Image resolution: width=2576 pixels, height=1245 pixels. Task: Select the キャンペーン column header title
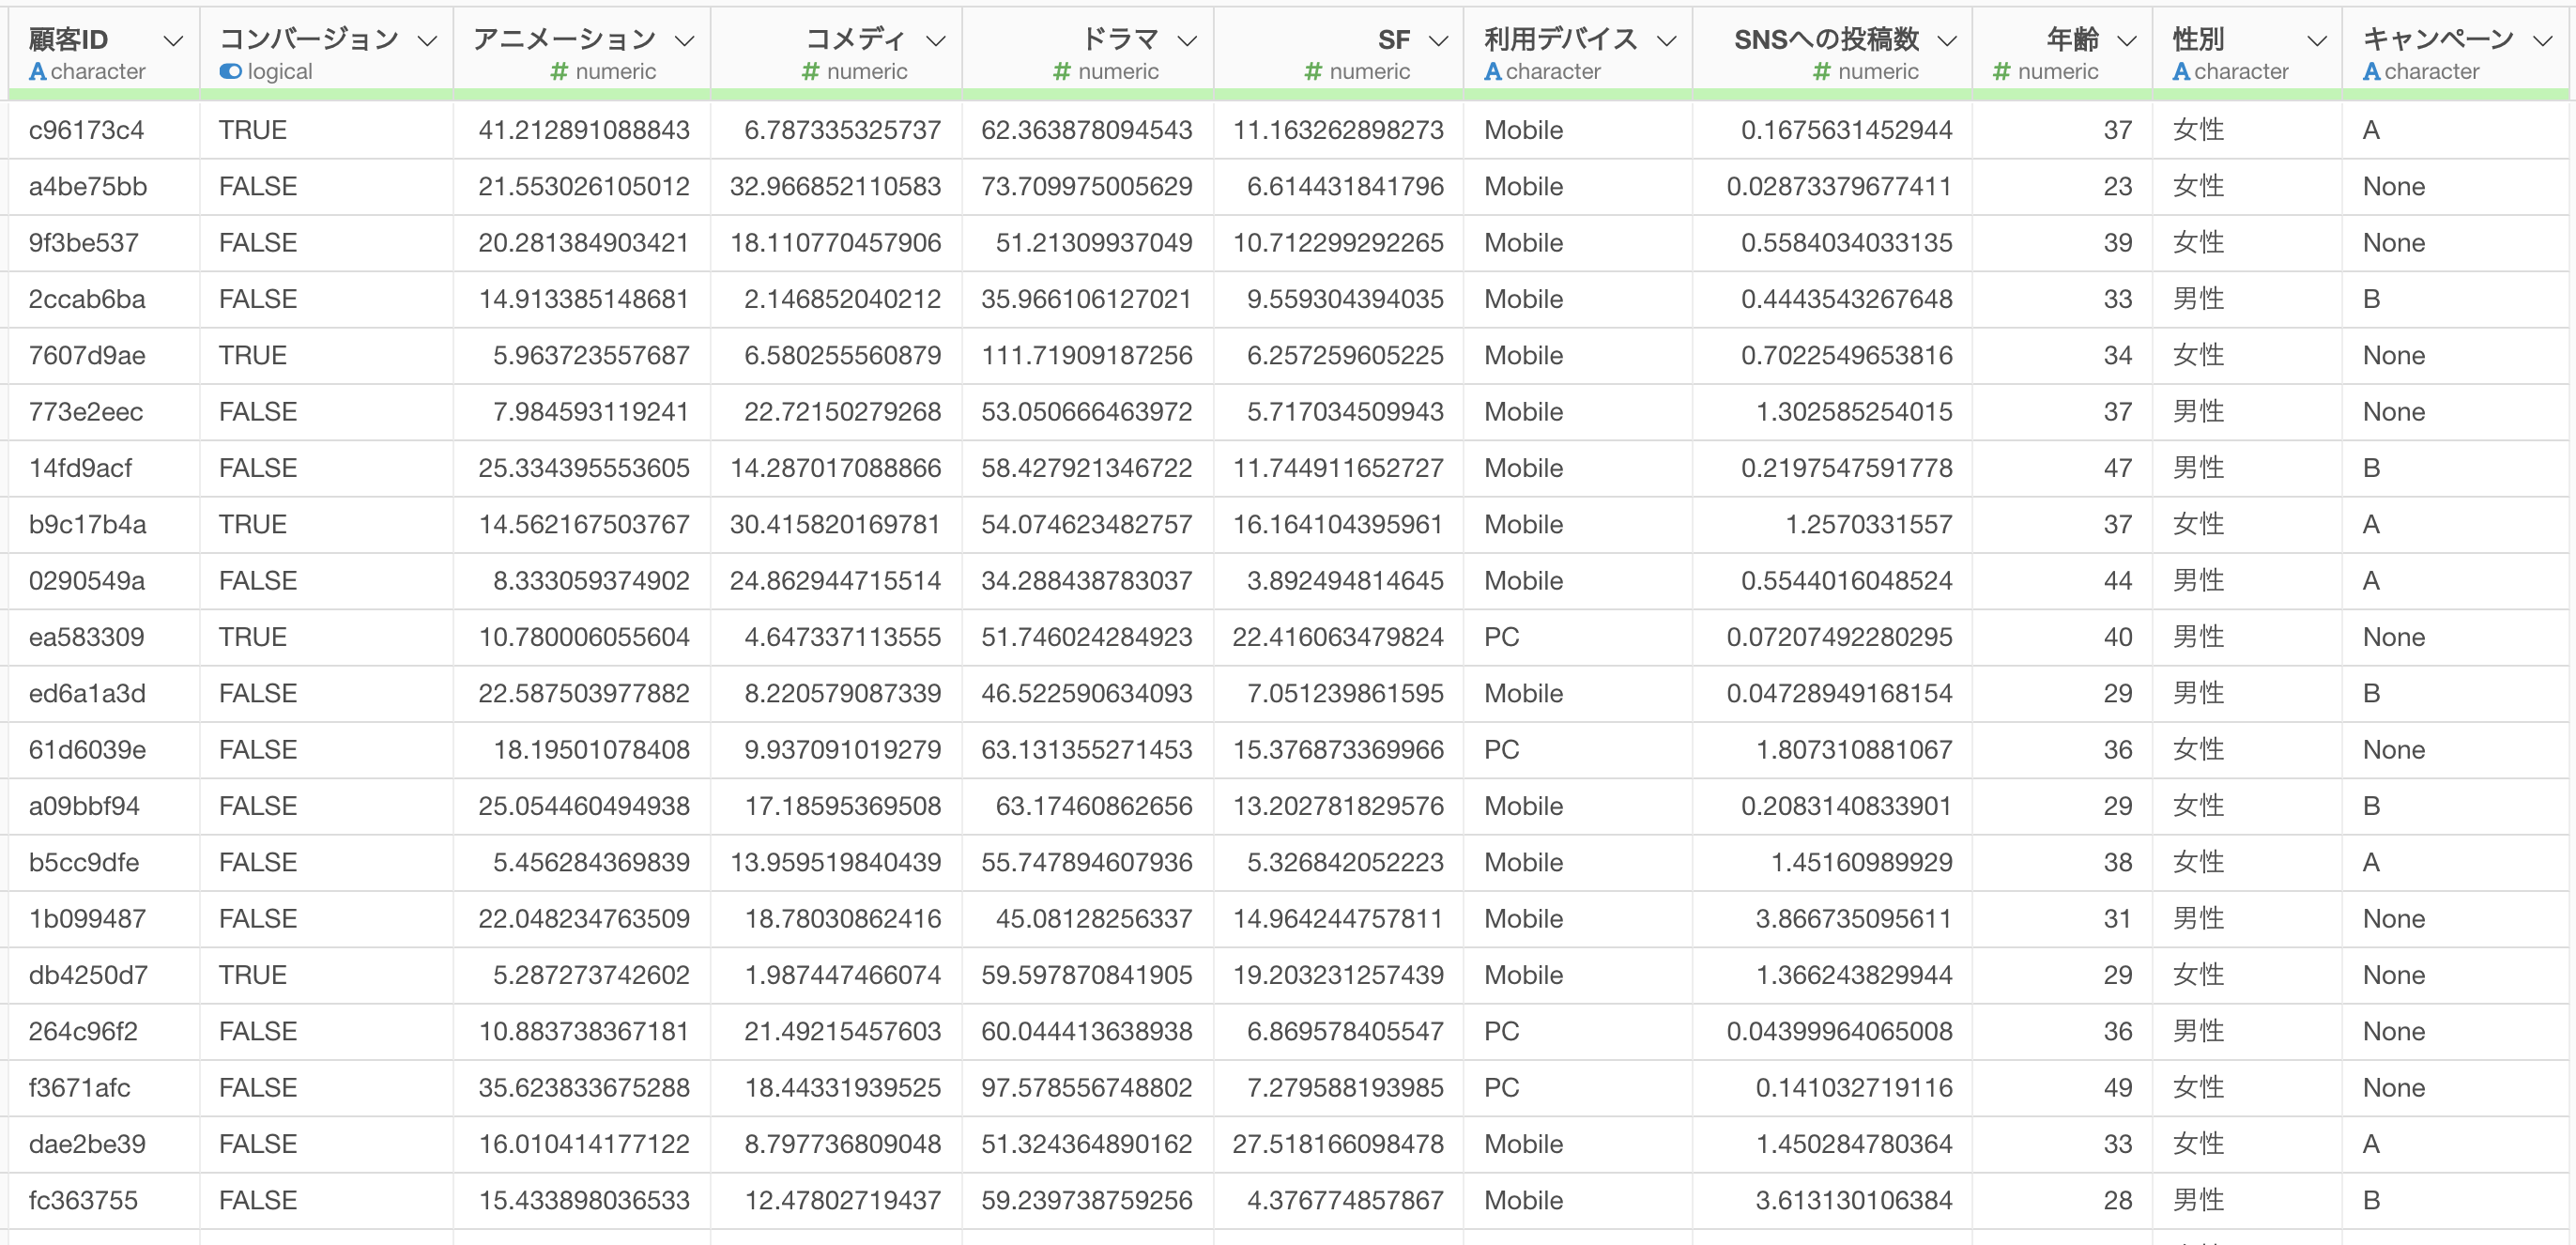pos(2438,40)
